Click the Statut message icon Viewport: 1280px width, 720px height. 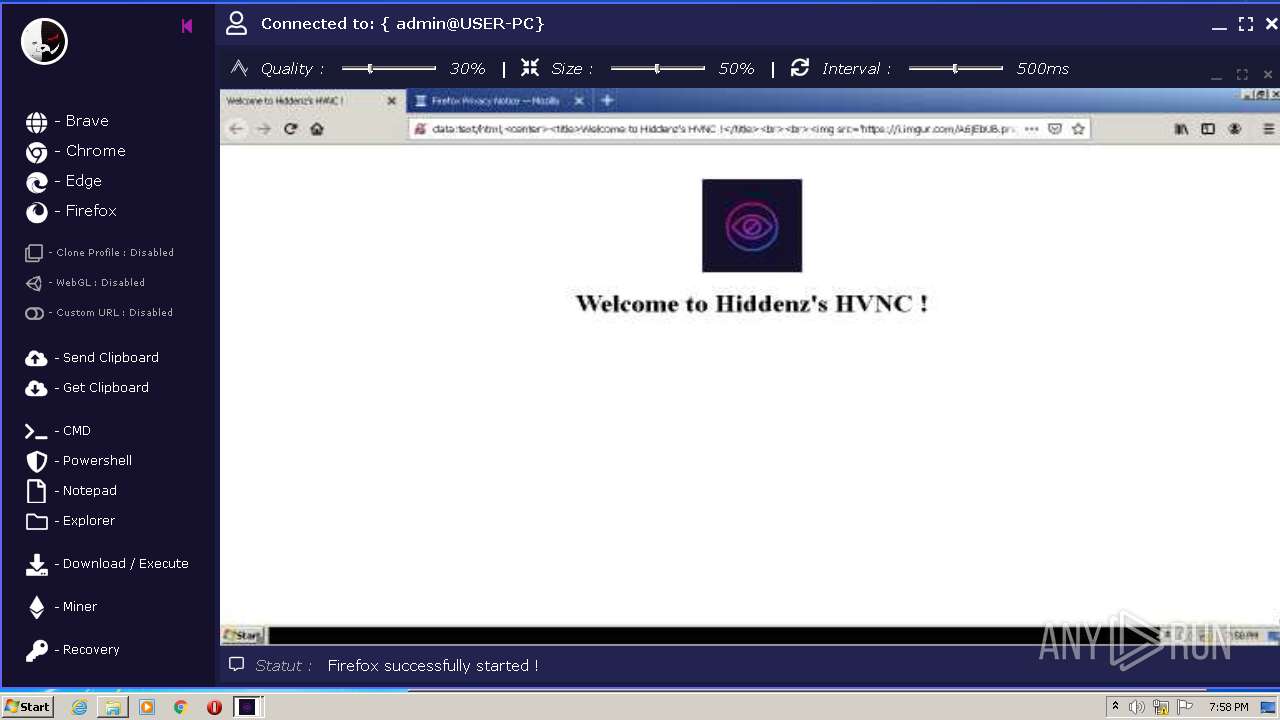point(236,664)
